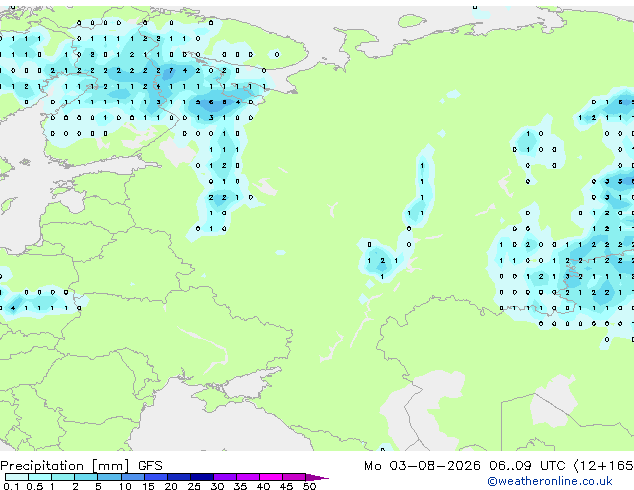Click the 45–50 mm legend swatch

tap(294, 477)
